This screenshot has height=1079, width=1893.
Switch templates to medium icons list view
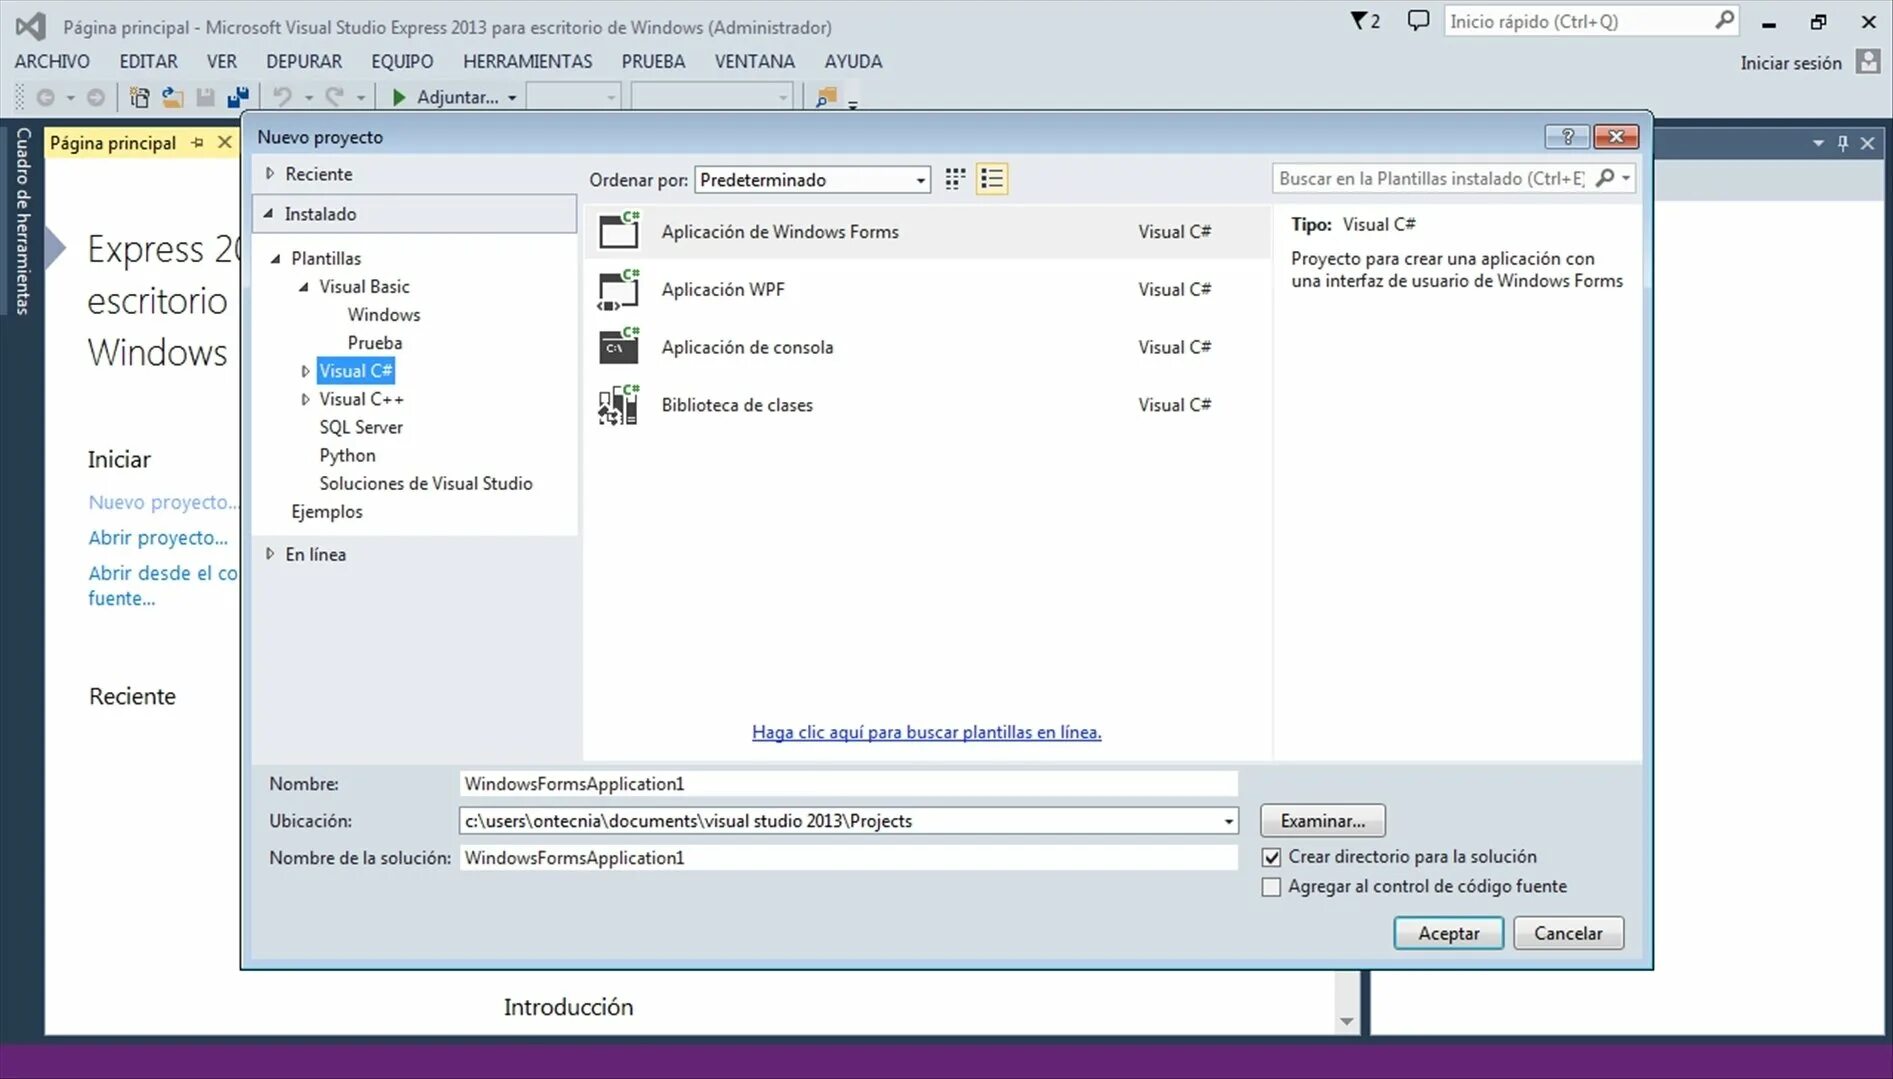pos(992,179)
